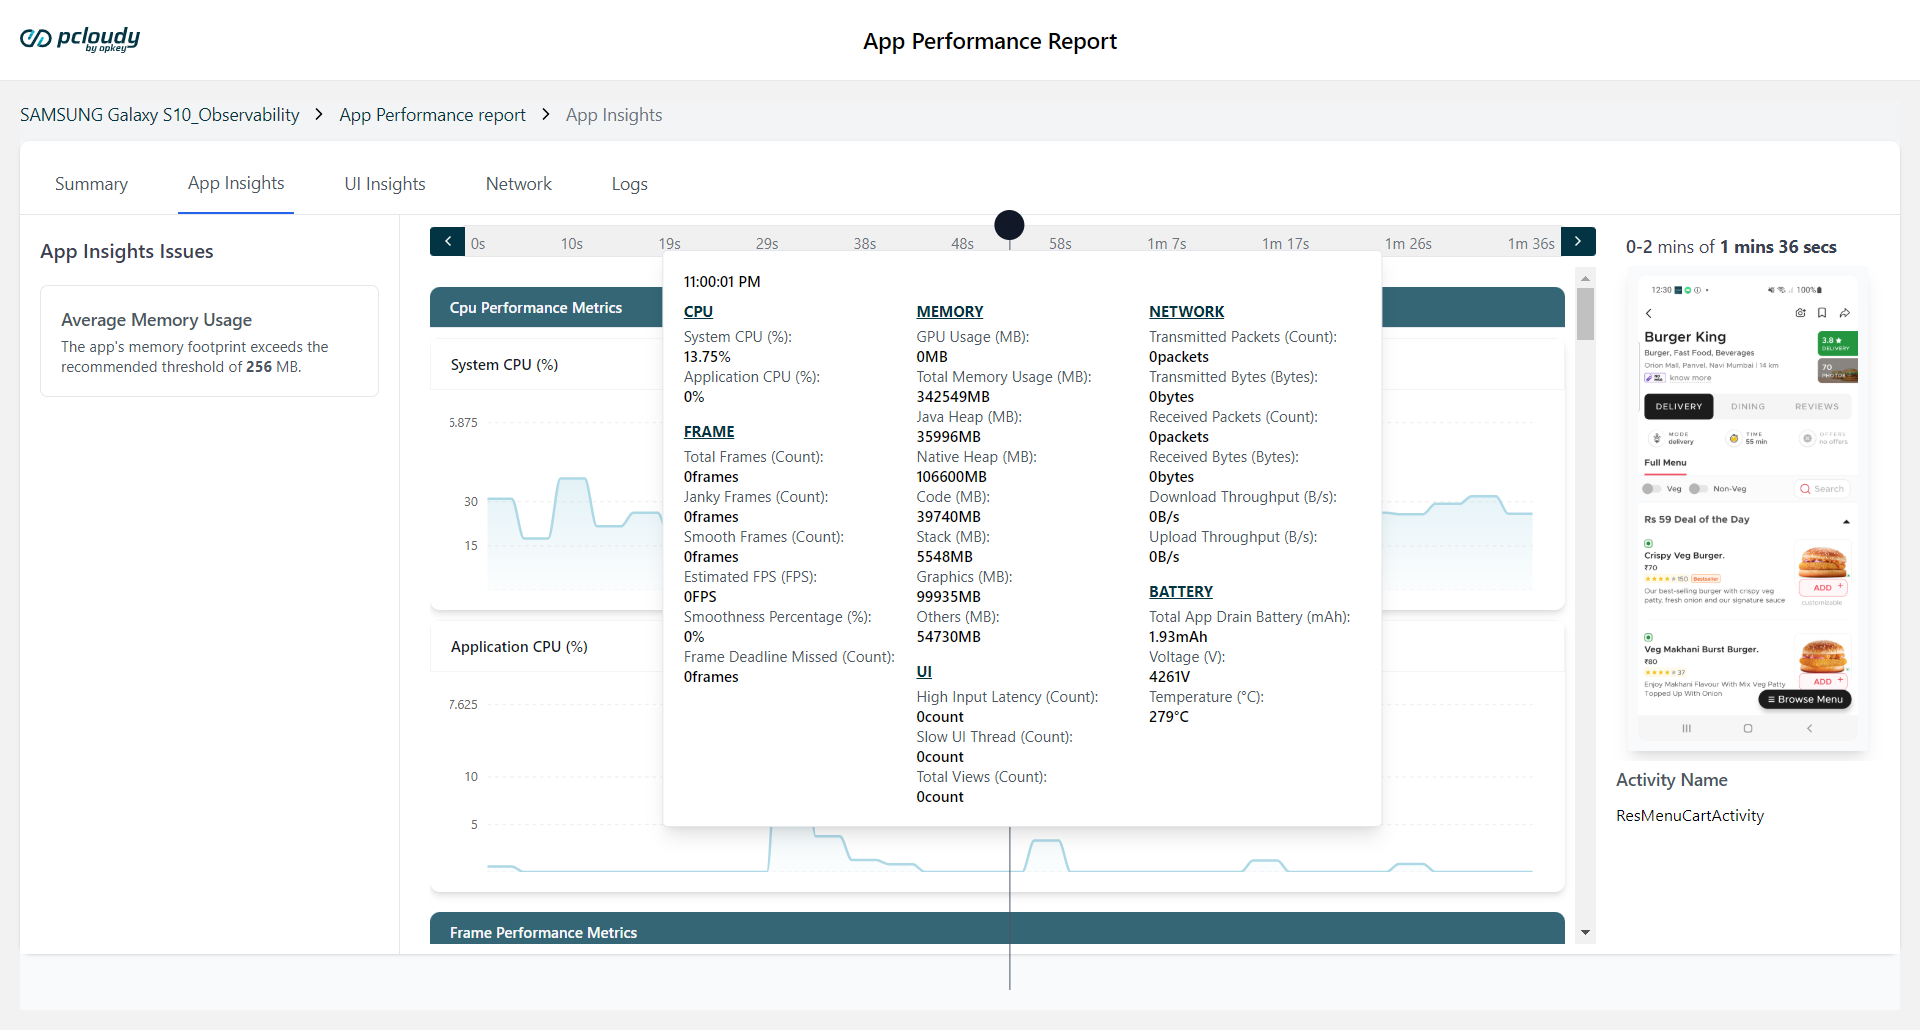This screenshot has height=1030, width=1920.
Task: Switch to the UI Insights tab
Action: (x=385, y=184)
